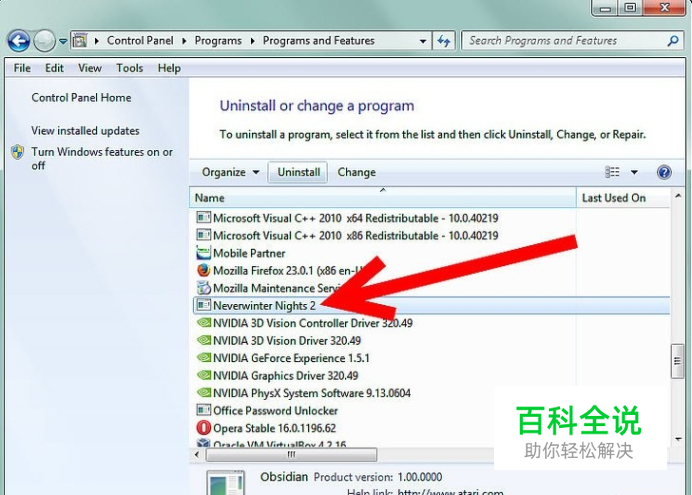Screen dimensions: 692x495
Task: Click the NVIDIA 3D Vision Driver icon
Action: click(x=203, y=341)
